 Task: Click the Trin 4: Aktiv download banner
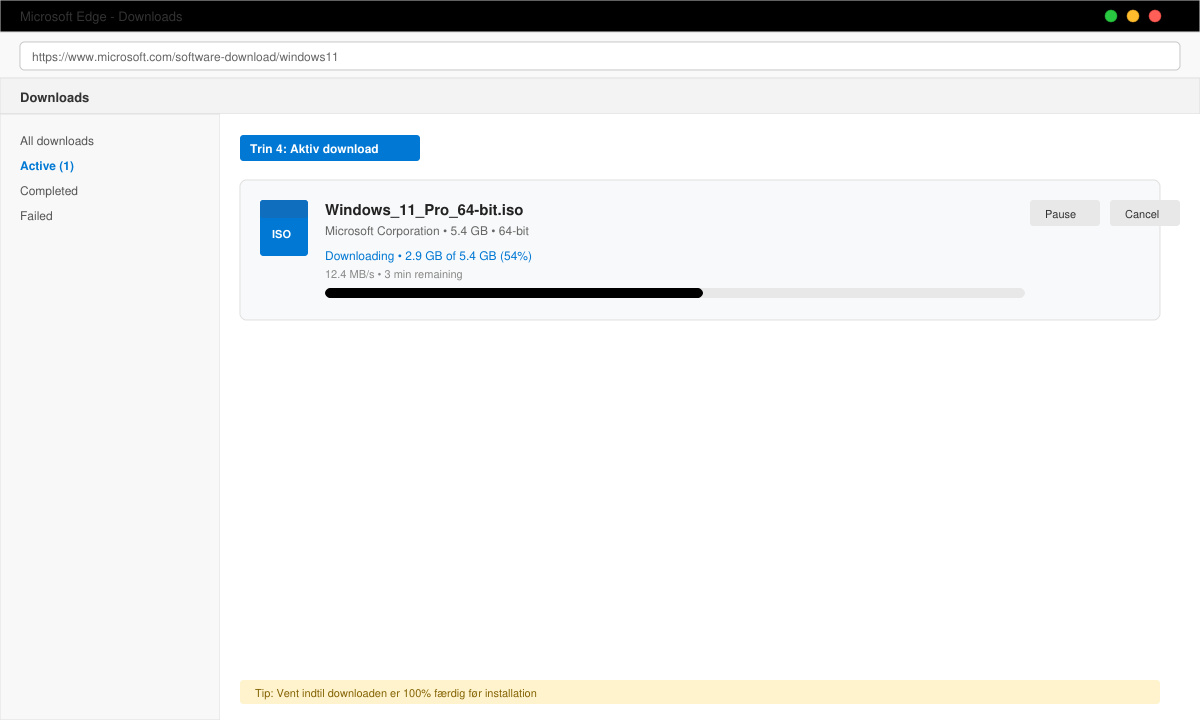point(330,148)
